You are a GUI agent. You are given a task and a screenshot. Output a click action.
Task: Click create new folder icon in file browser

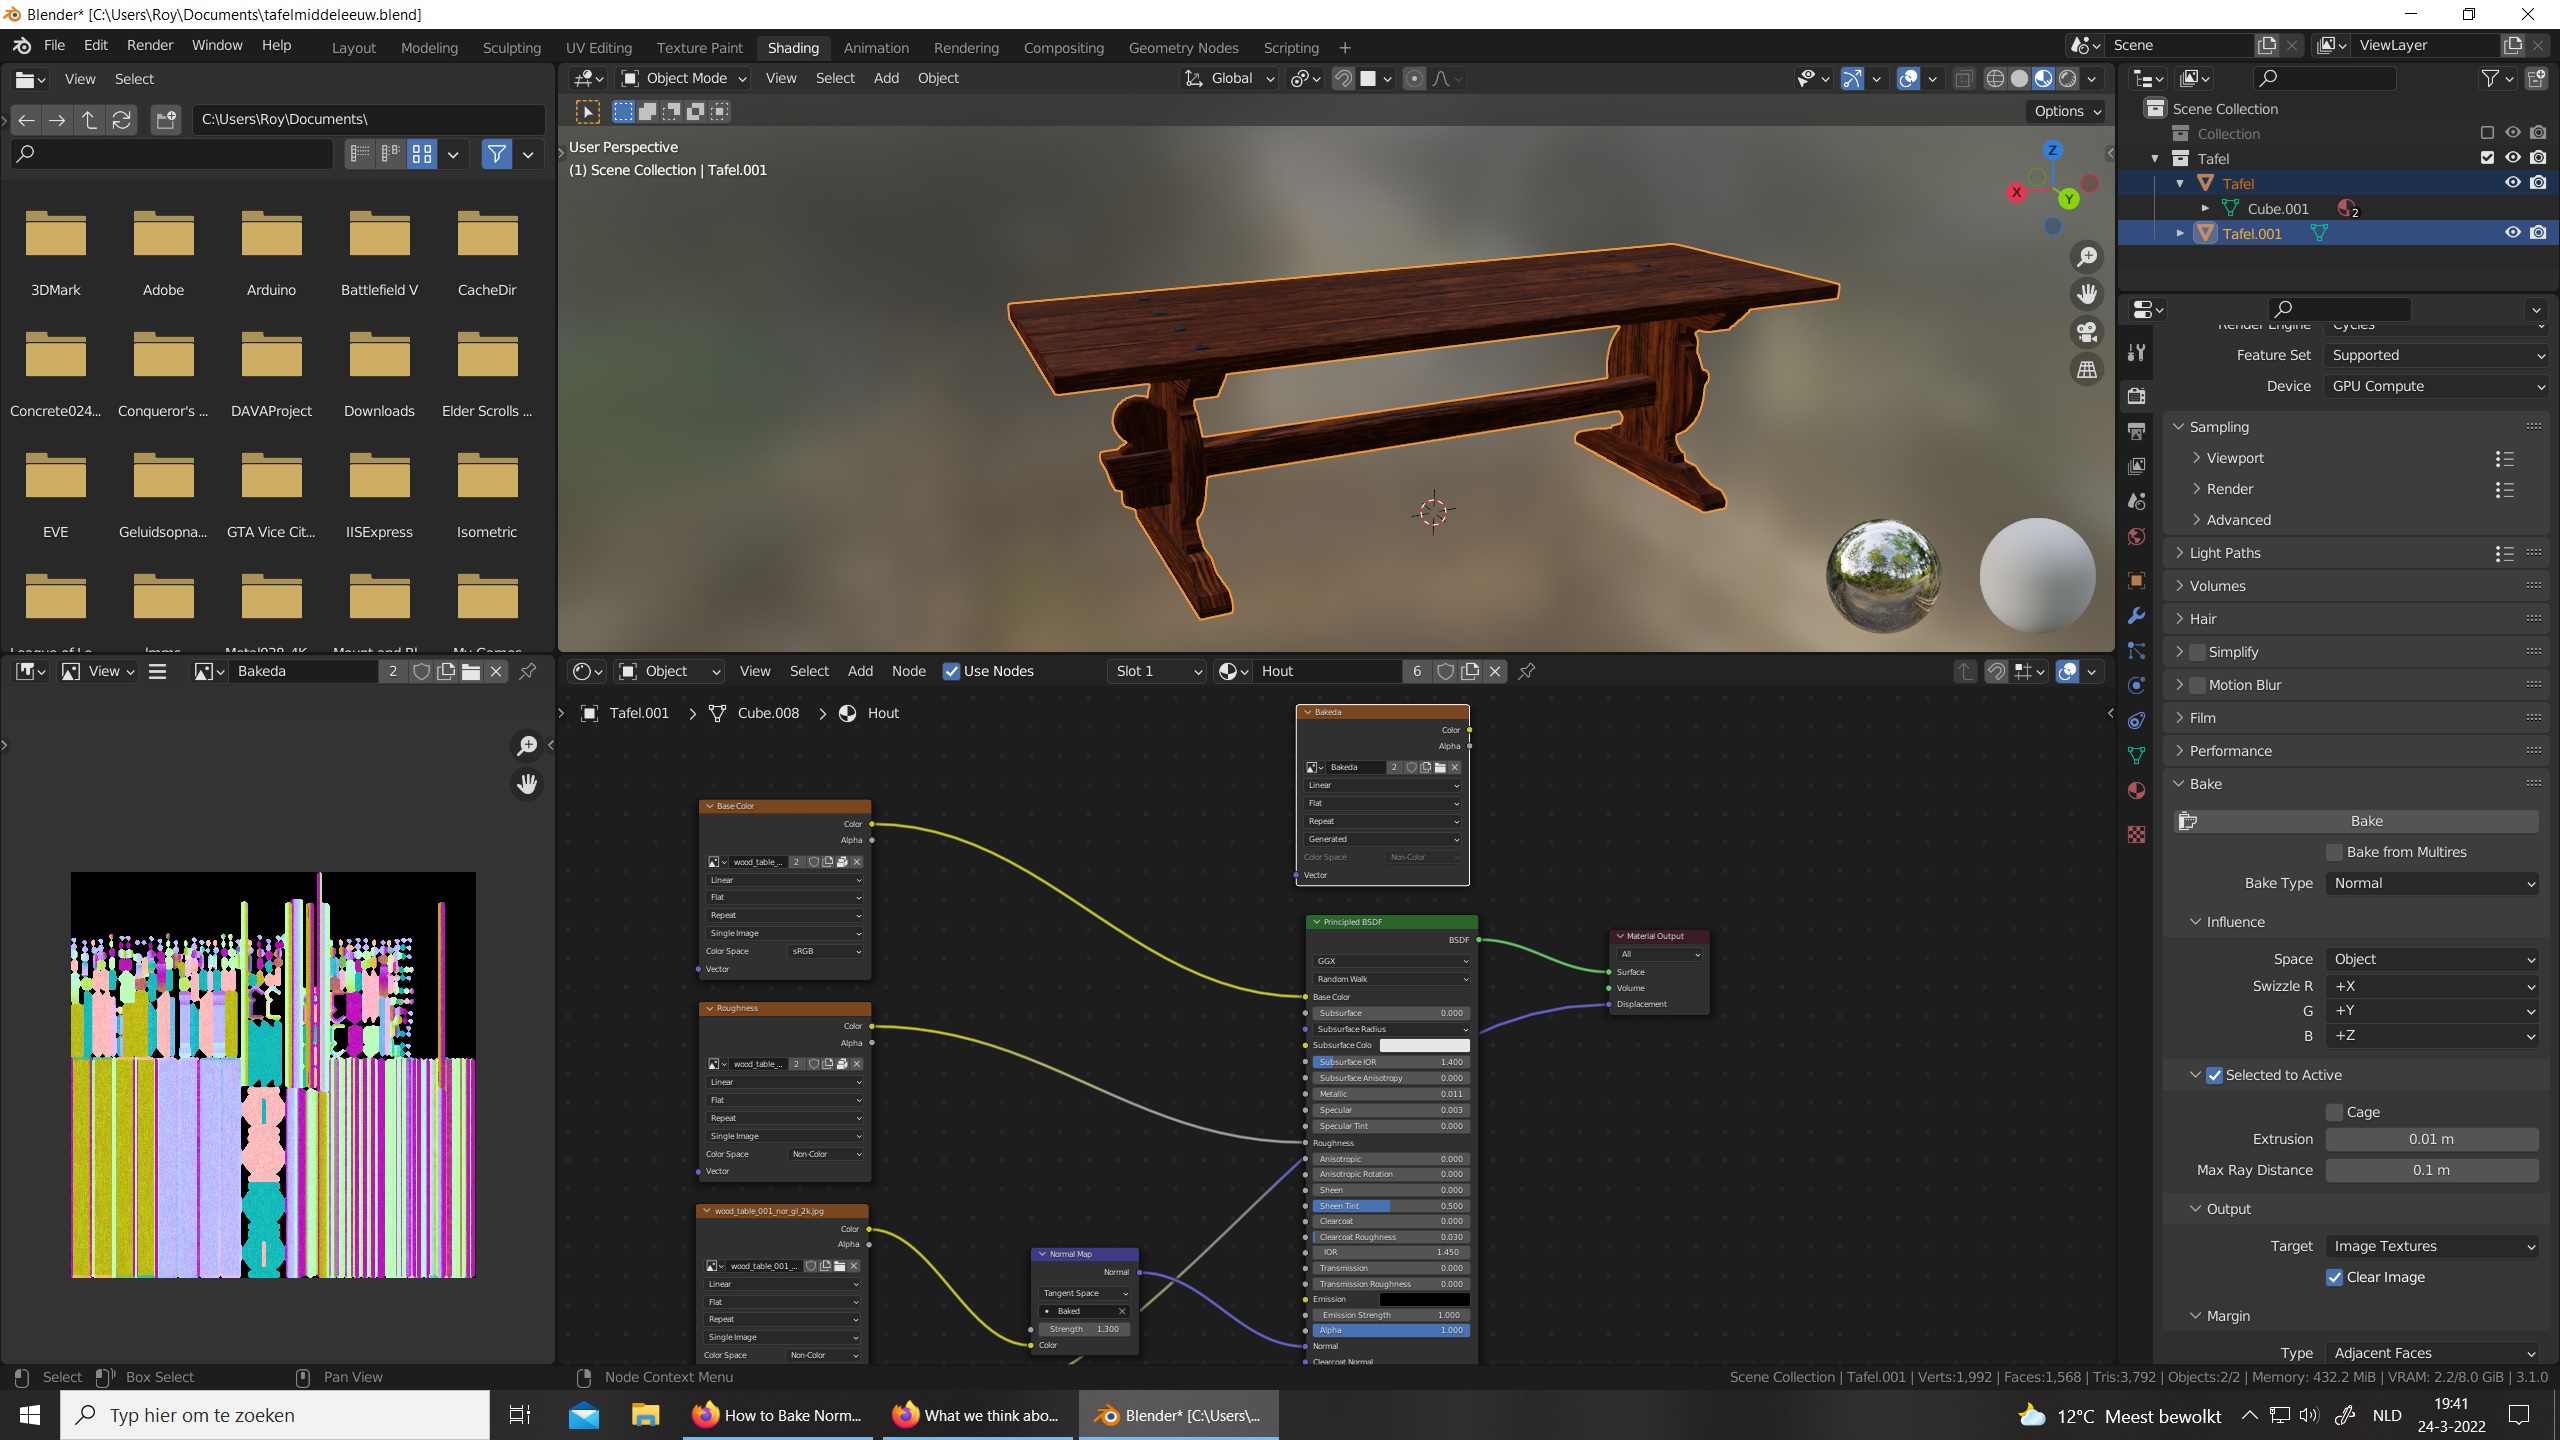166,120
